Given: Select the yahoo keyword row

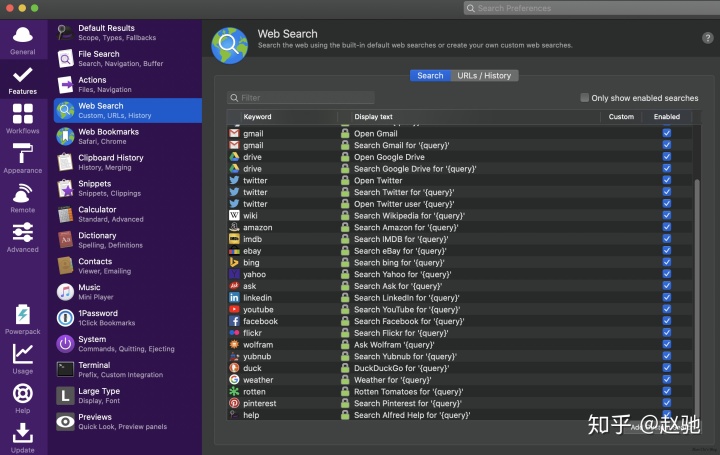Looking at the screenshot, I should 460,274.
